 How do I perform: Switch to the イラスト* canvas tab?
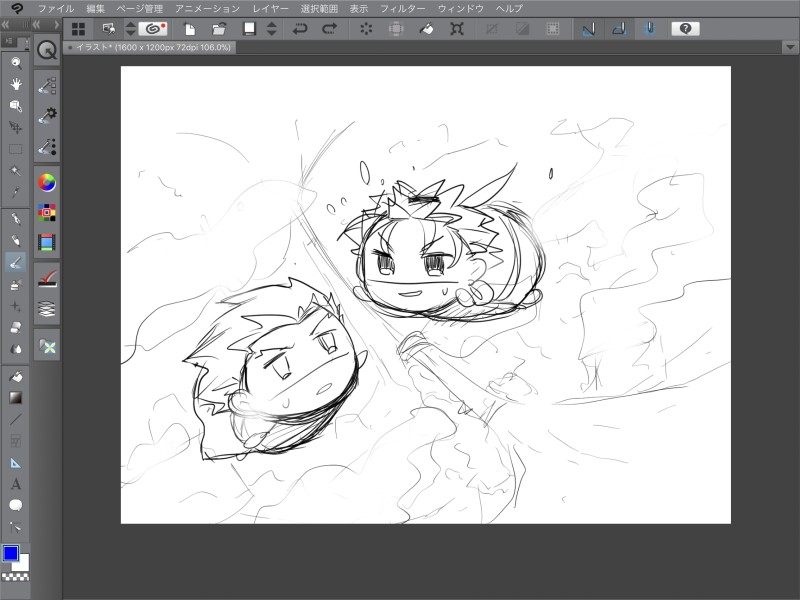pos(149,47)
